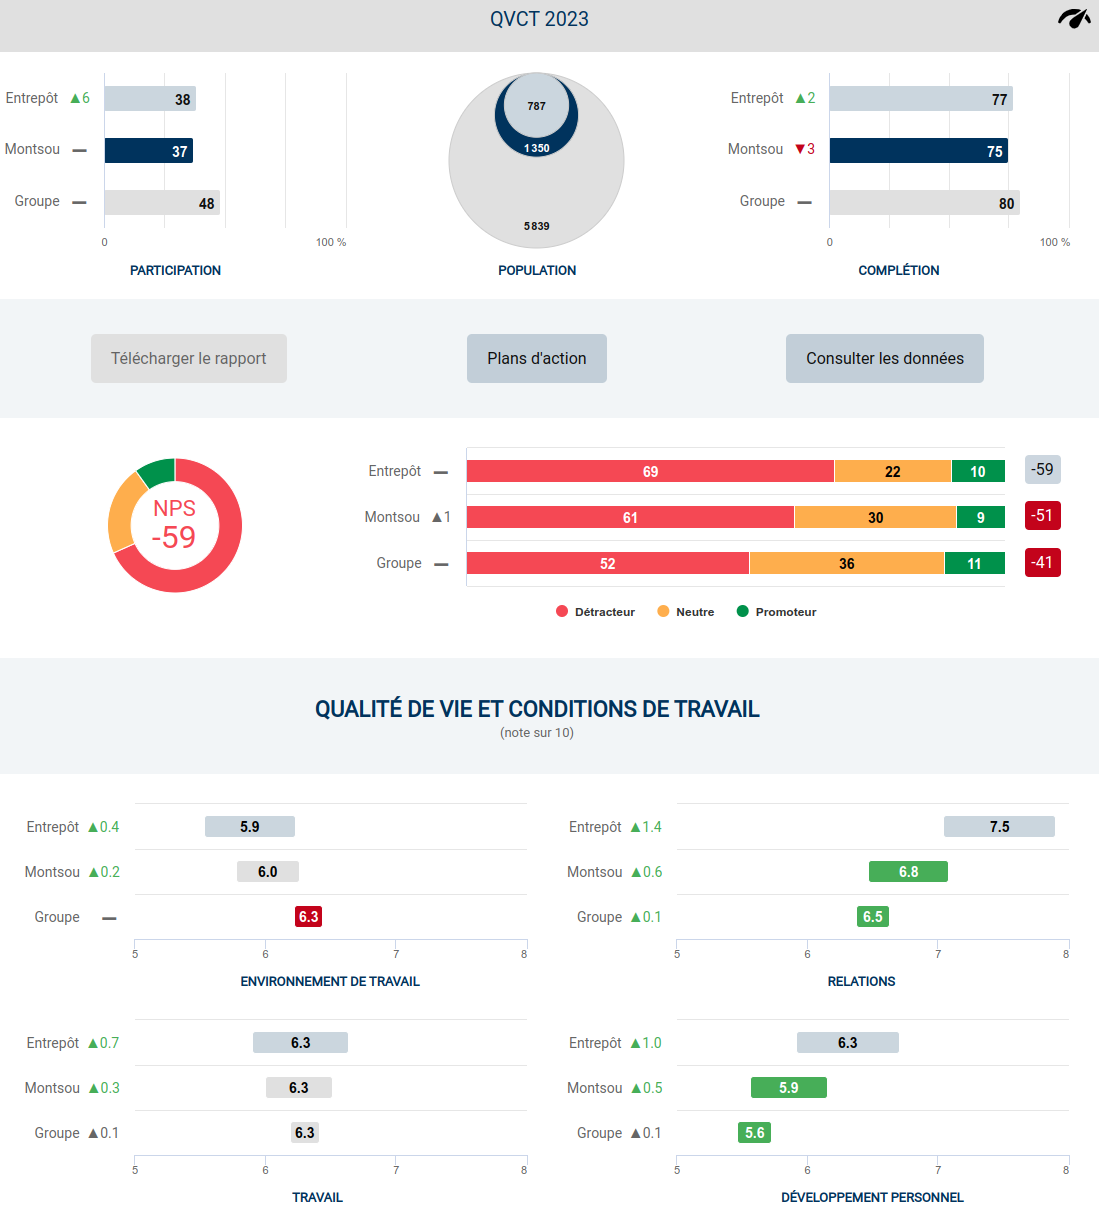Toggle the Détracteur legend item
Viewport: 1099px width, 1209px height.
click(596, 612)
